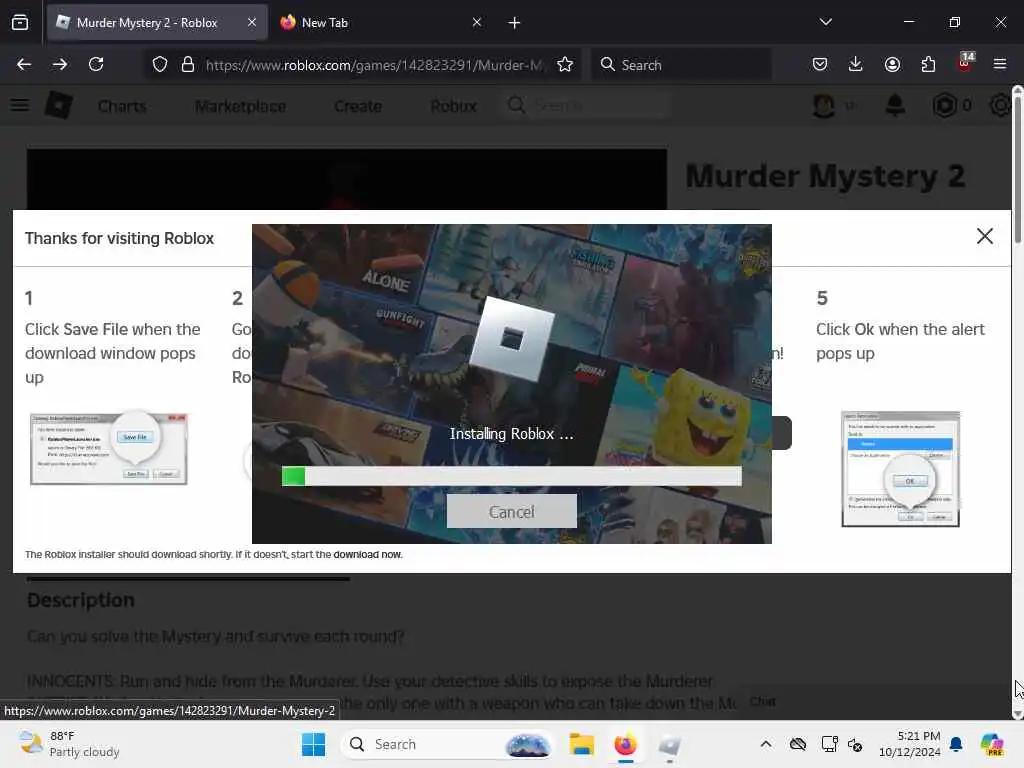Open the Windows Start menu
The width and height of the screenshot is (1024, 768).
pyautogui.click(x=313, y=744)
